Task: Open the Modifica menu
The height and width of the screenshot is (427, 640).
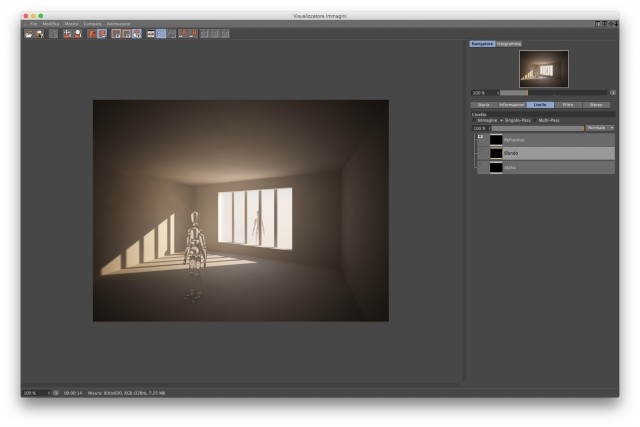Action: [x=51, y=24]
